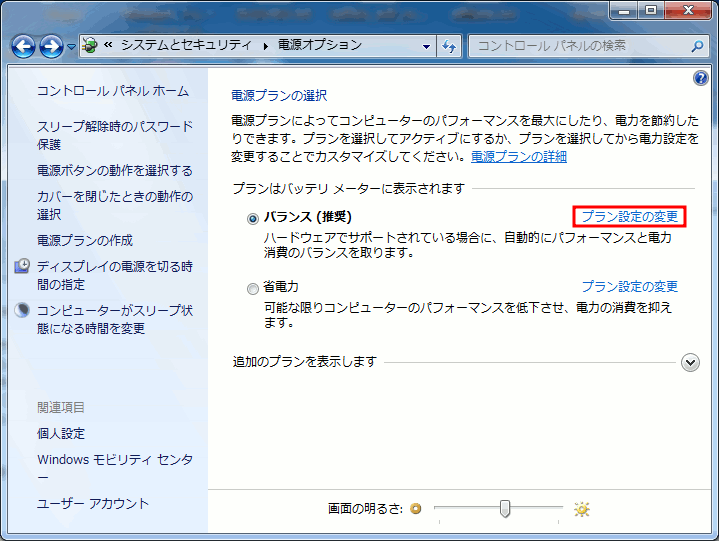Click the bright sun icon right of slider

582,509
